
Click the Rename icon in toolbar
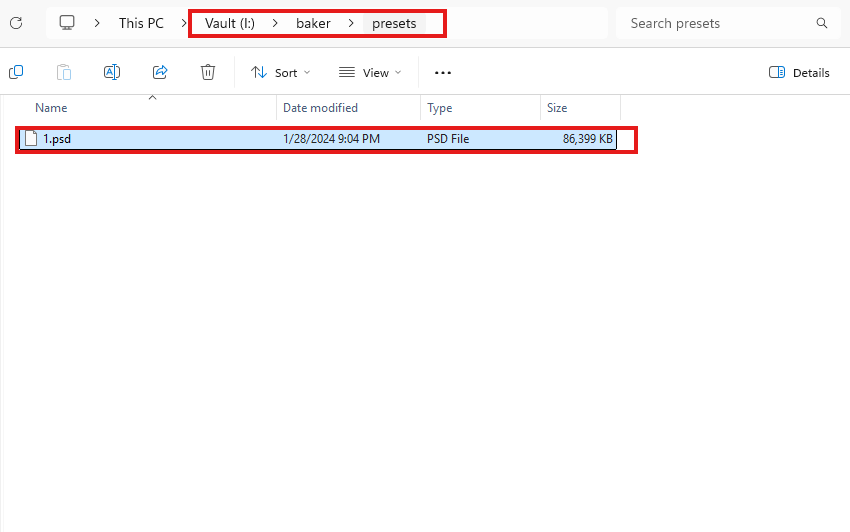pyautogui.click(x=112, y=72)
